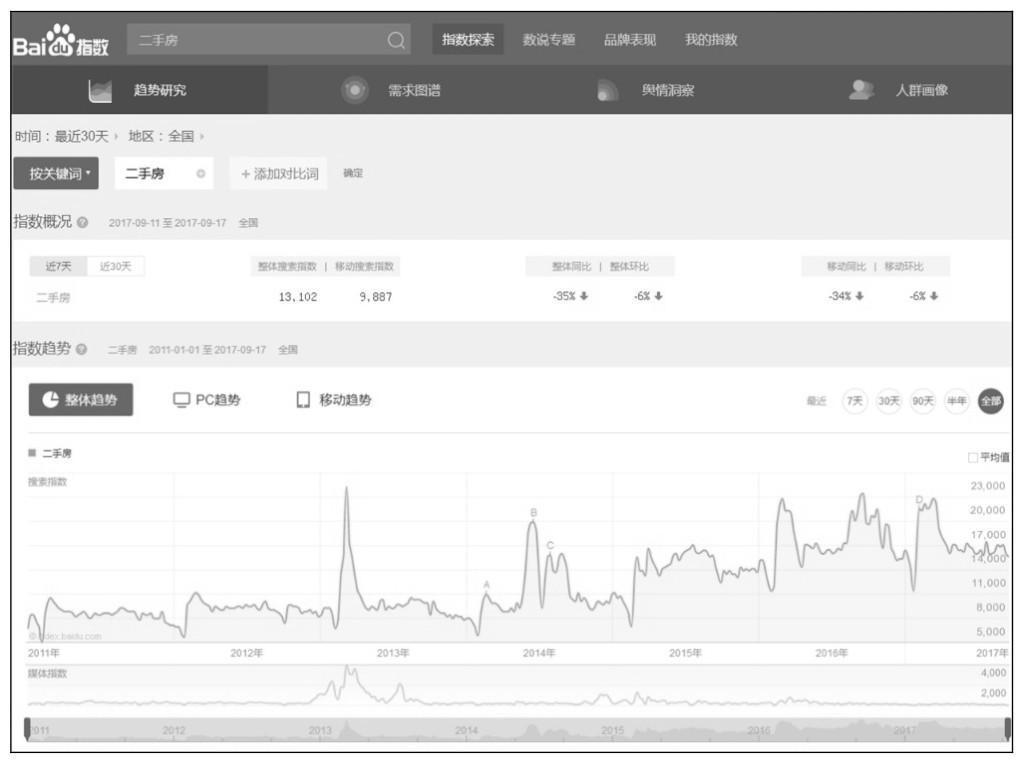Image resolution: width=1022 pixels, height=762 pixels.
Task: Click 2014 on the bottom timeline range bar
Action: [x=466, y=730]
